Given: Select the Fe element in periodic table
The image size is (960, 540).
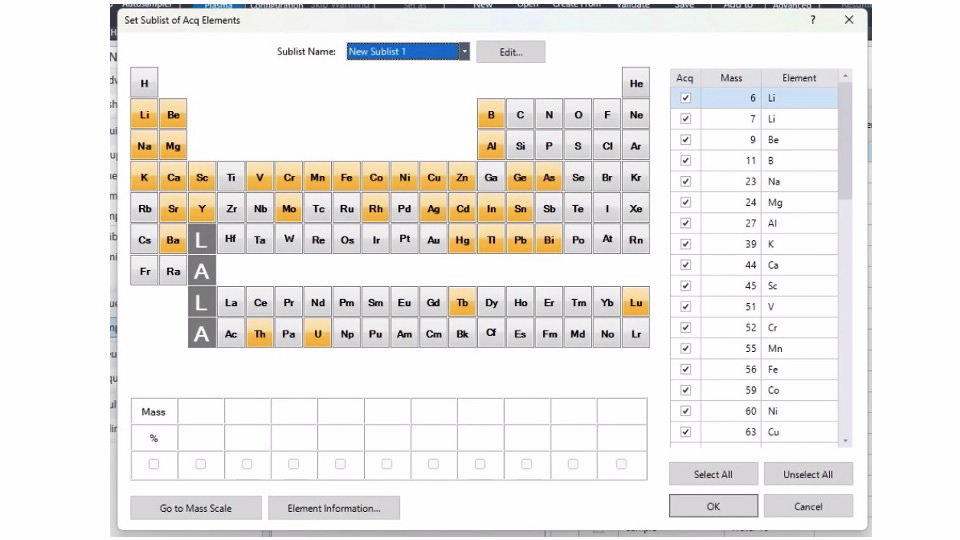Looking at the screenshot, I should [x=347, y=178].
